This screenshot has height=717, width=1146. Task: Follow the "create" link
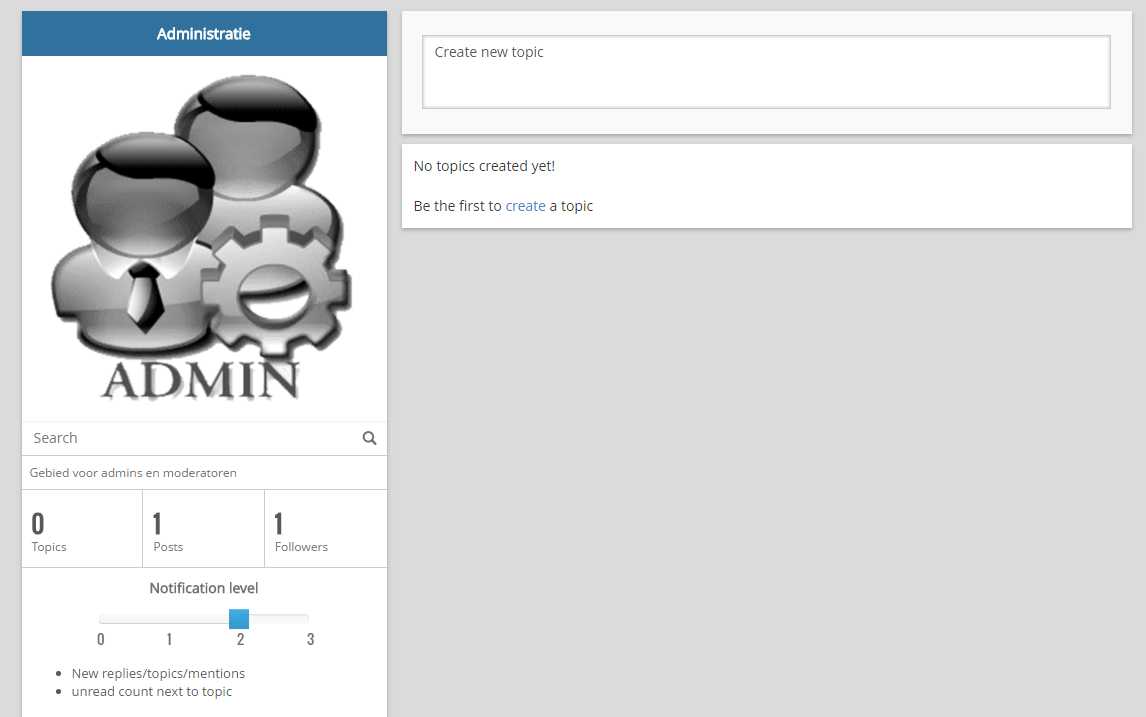click(x=525, y=206)
